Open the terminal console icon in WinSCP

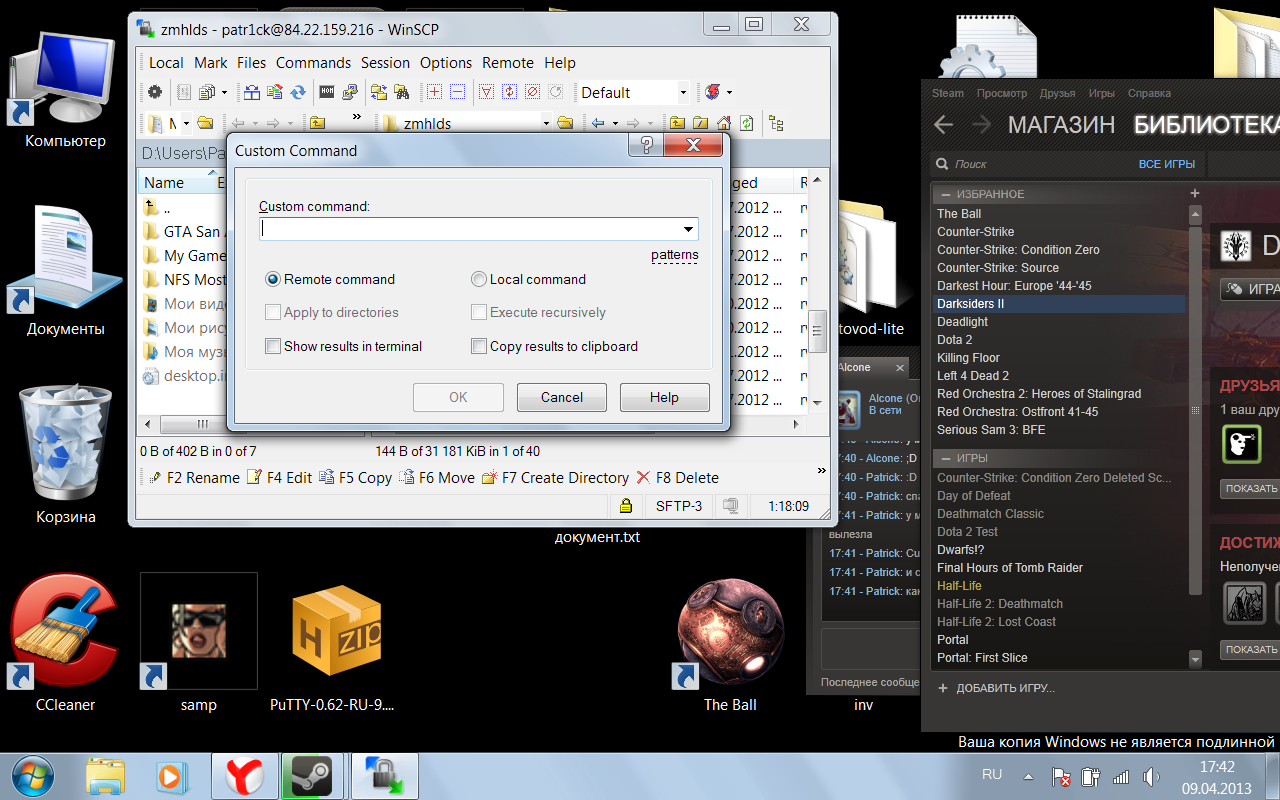coord(327,92)
